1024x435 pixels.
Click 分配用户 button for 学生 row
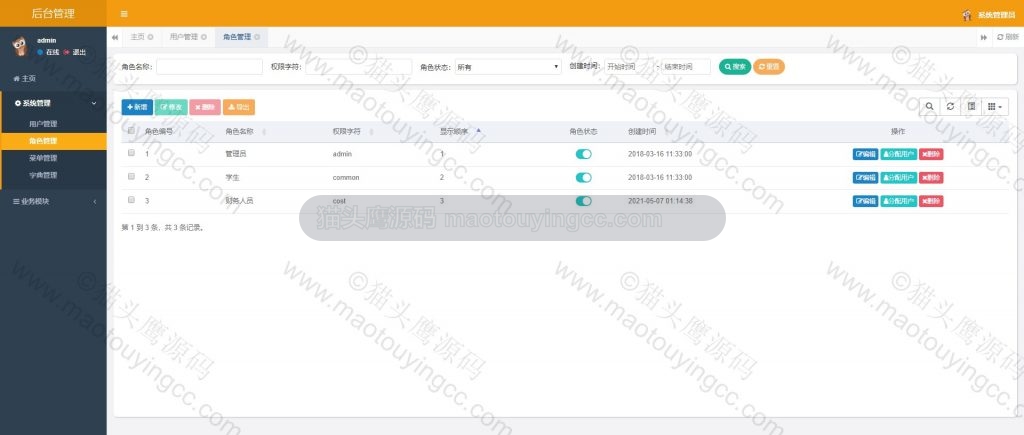899,178
